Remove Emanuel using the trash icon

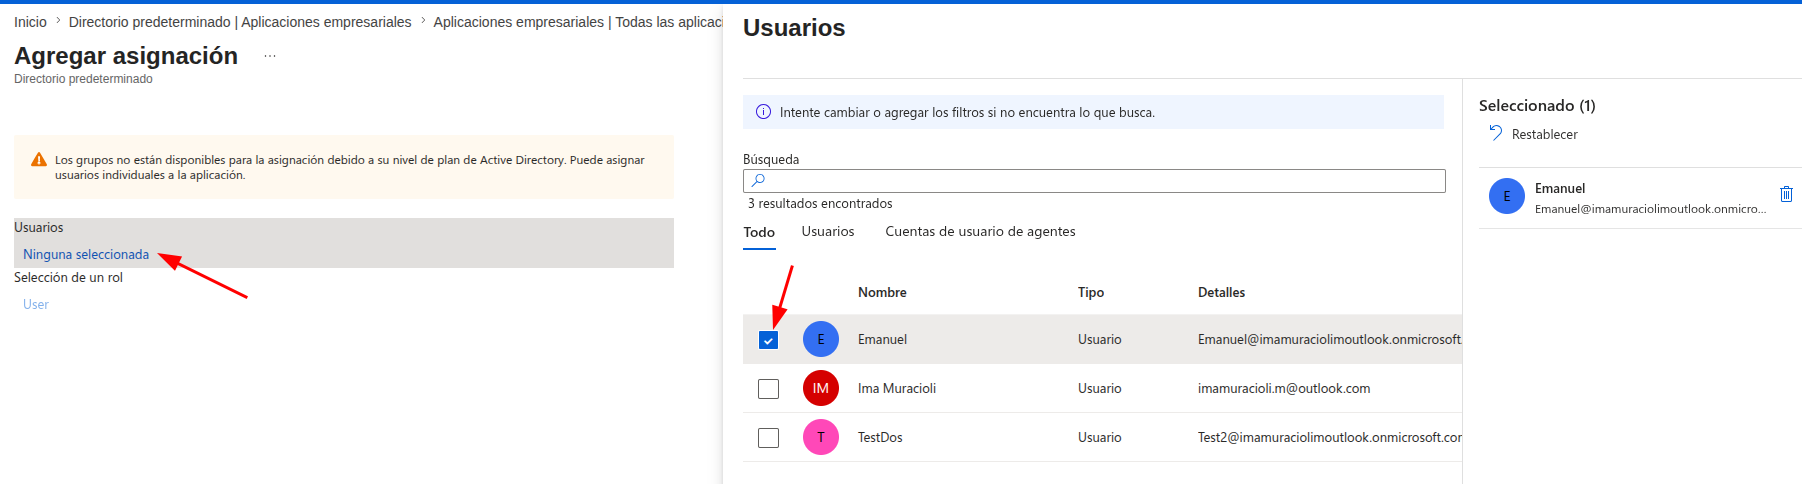pos(1786,194)
